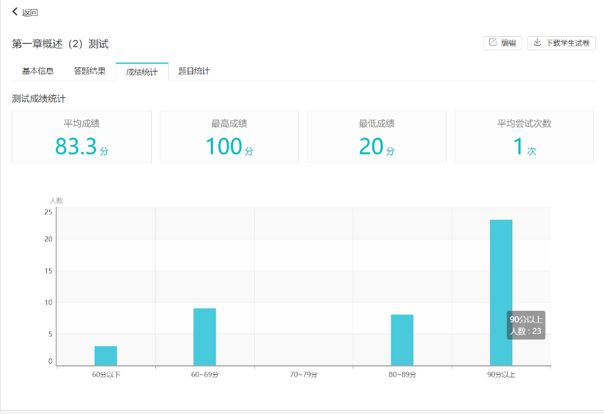Switch to the 基本信息 tab

click(38, 71)
